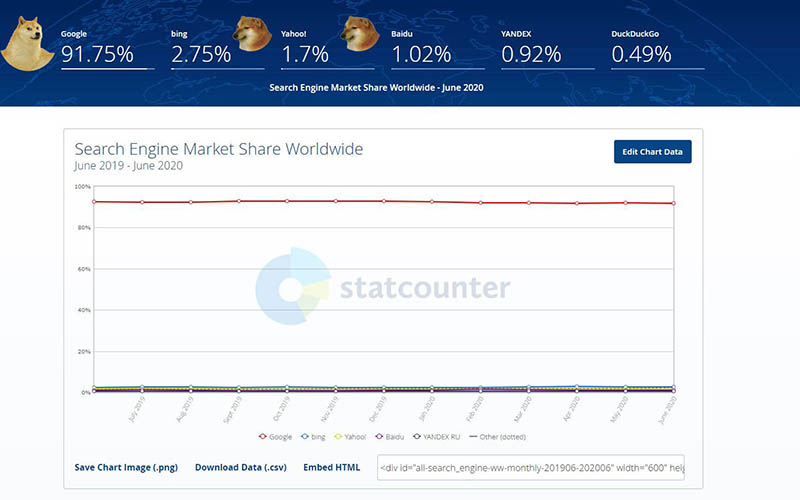This screenshot has width=800, height=500.
Task: Click the 100% y-axis label
Action: (83, 187)
